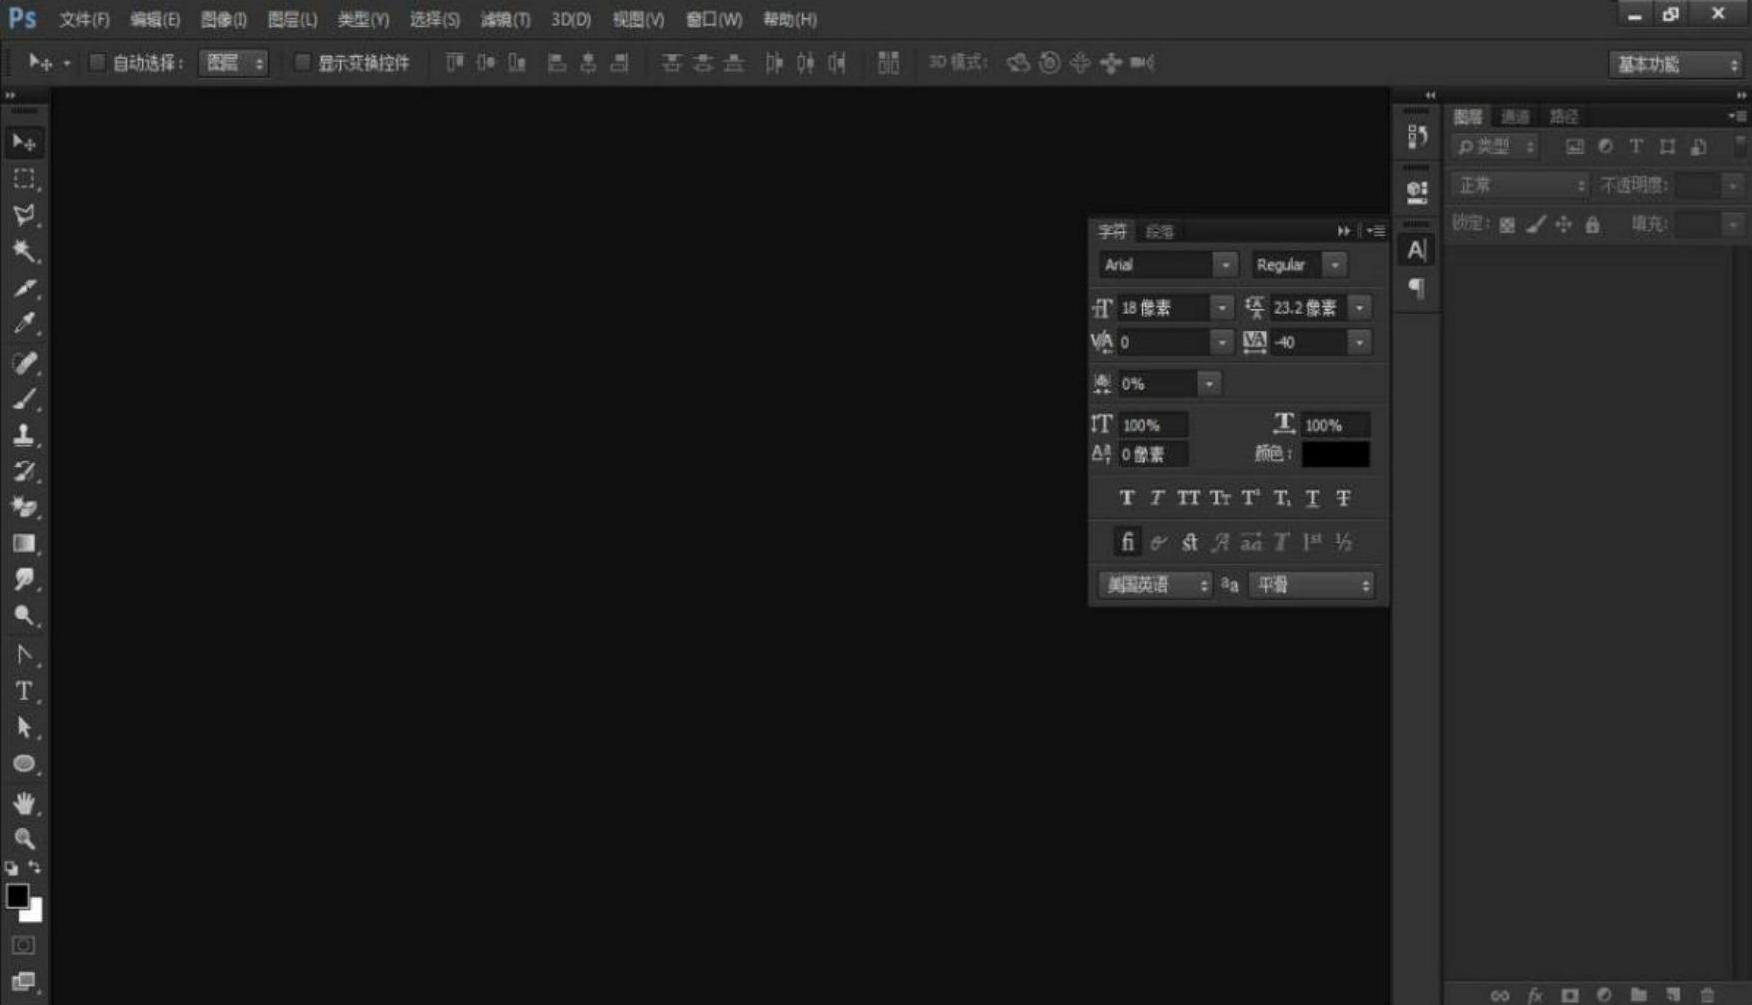
Task: Open the 图像(I) menu
Action: [224, 20]
